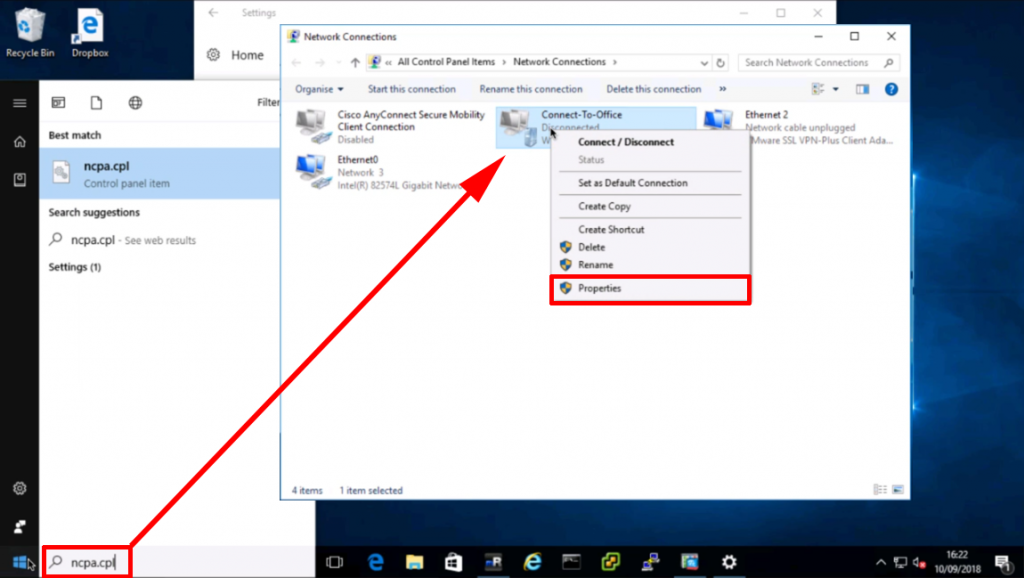Go up one level with up arrow
The height and width of the screenshot is (578, 1024).
coord(354,62)
